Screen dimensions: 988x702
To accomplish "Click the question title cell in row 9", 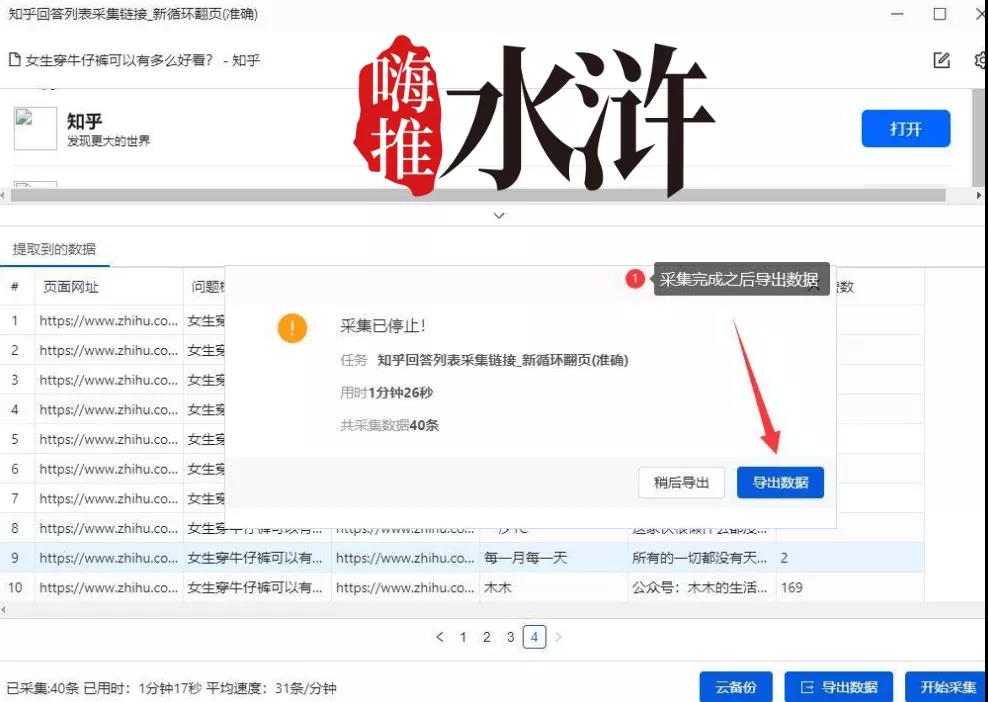I will [x=255, y=558].
